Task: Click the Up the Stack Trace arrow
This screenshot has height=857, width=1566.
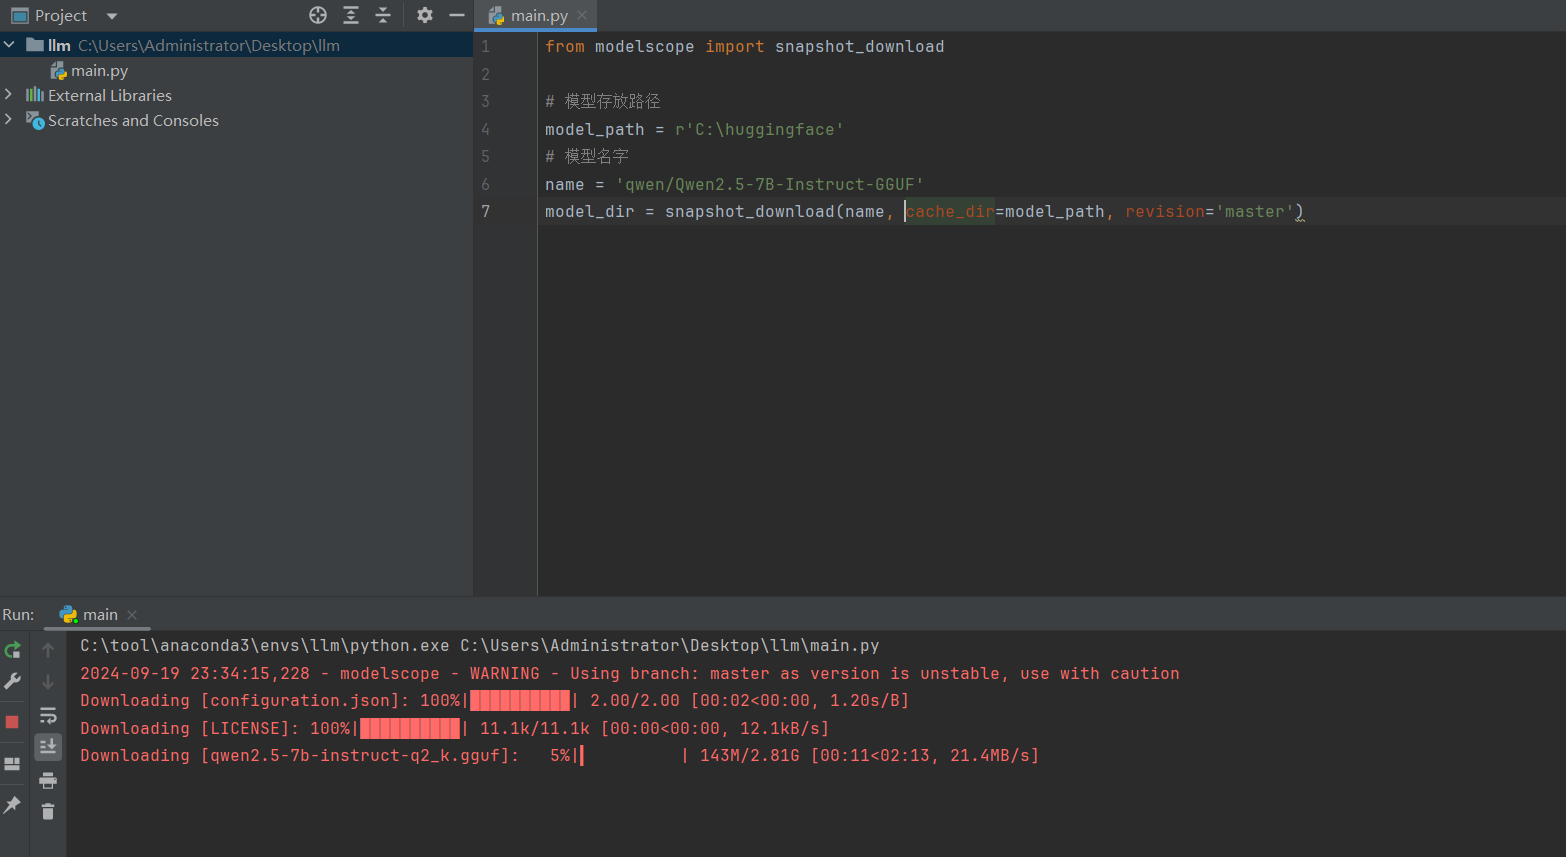Action: tap(48, 650)
